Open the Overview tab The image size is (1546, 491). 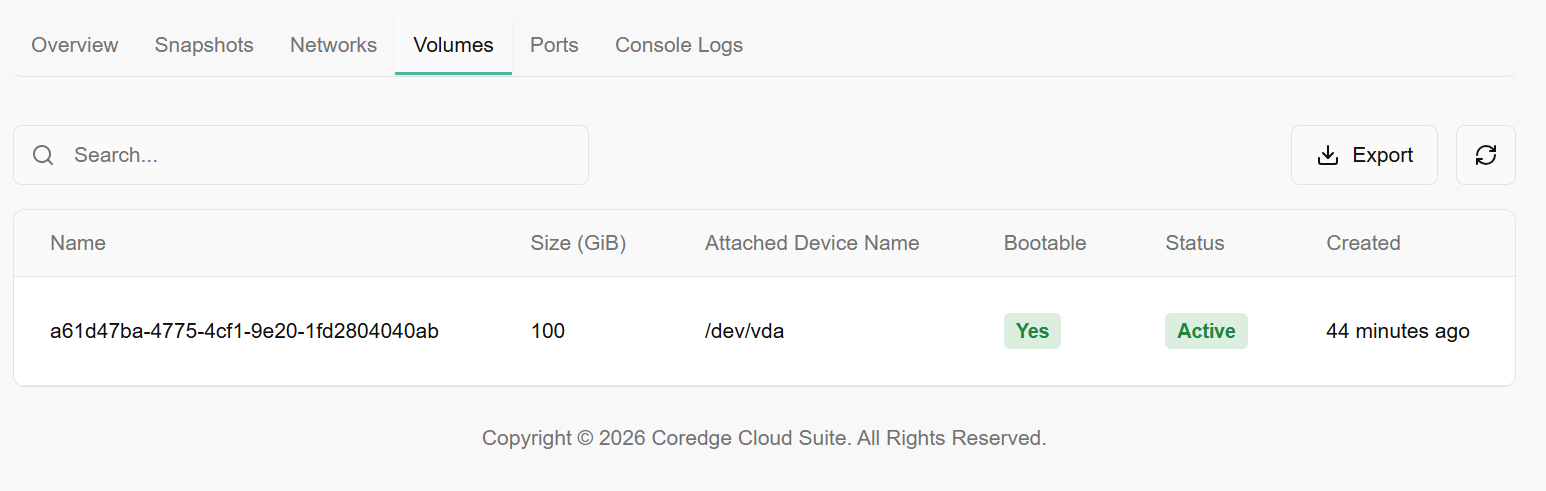click(x=75, y=45)
